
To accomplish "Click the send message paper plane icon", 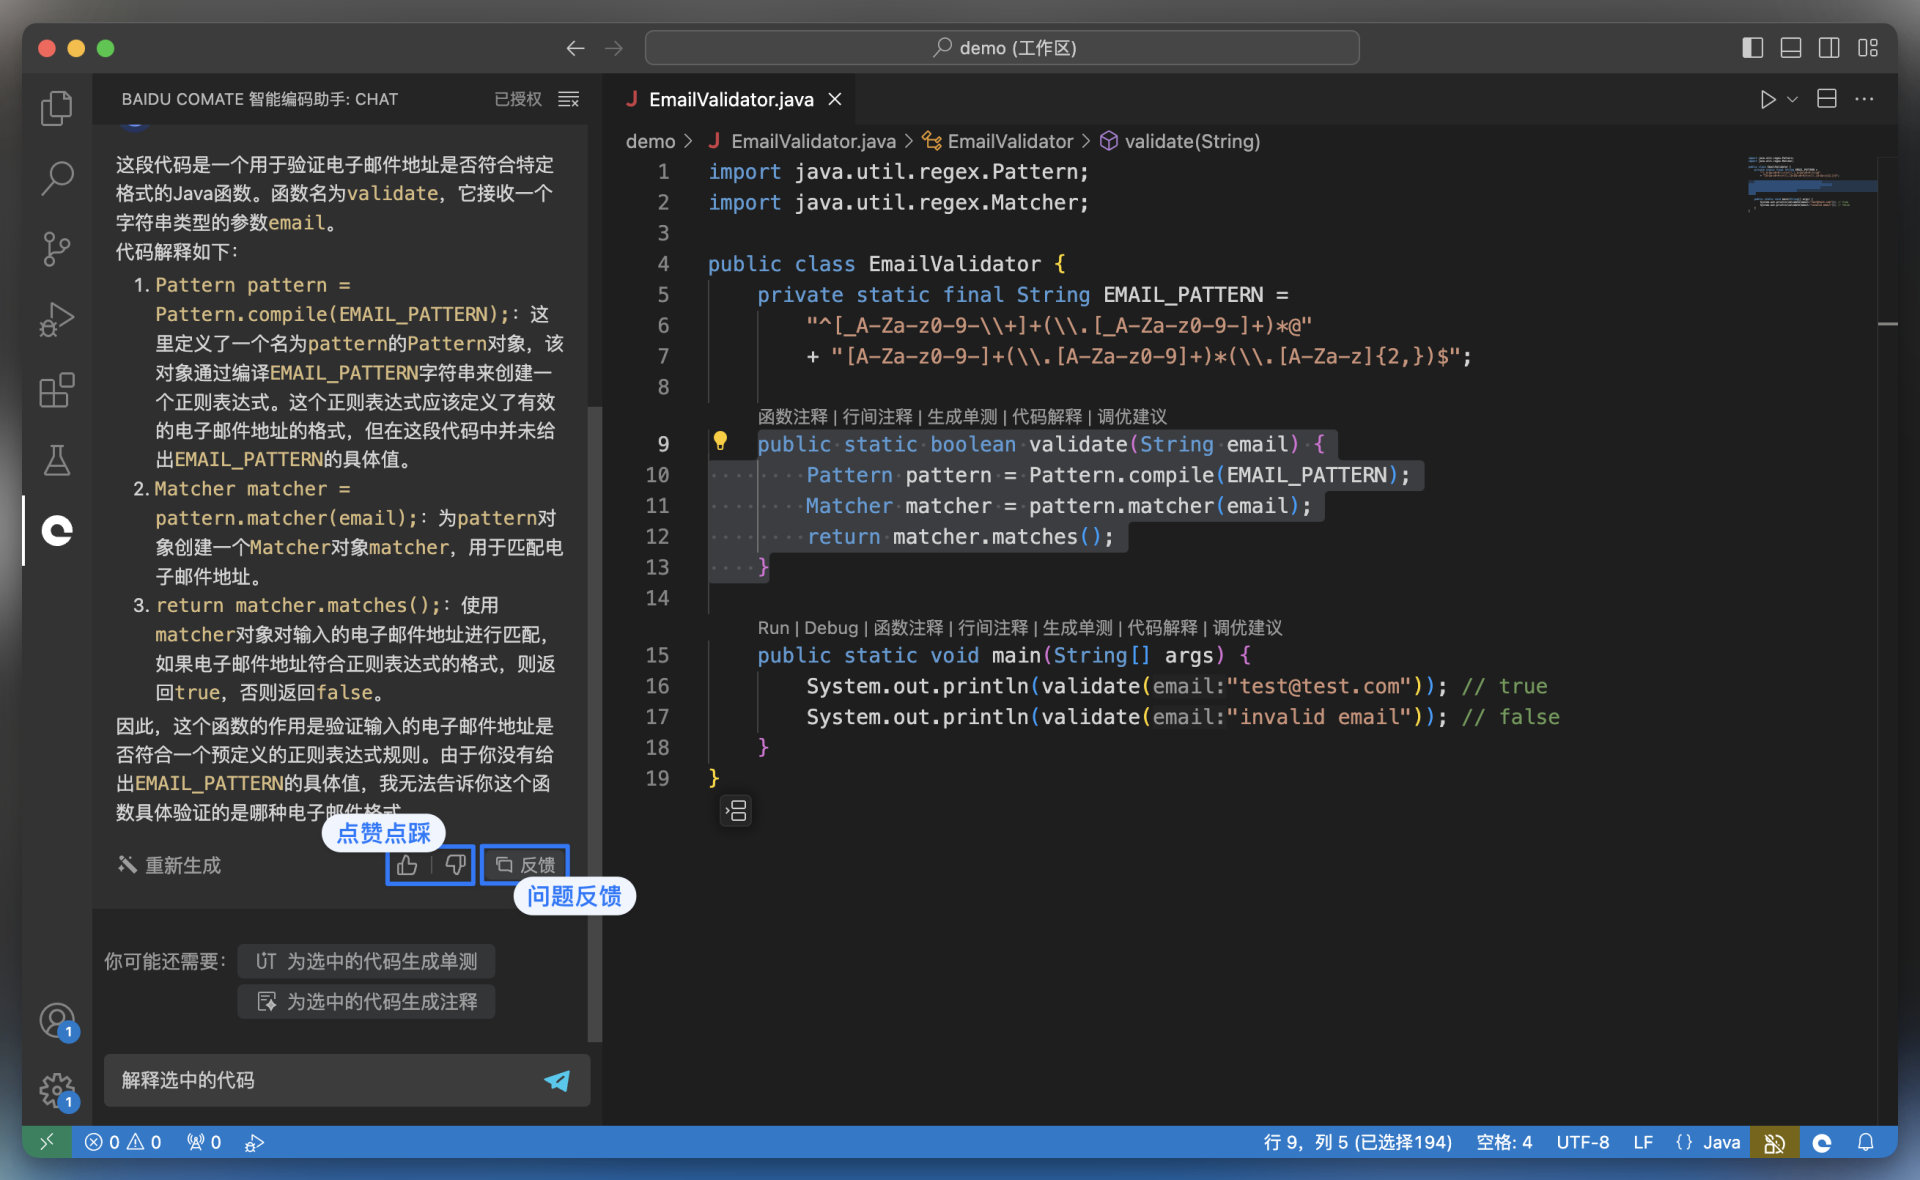I will (x=557, y=1080).
